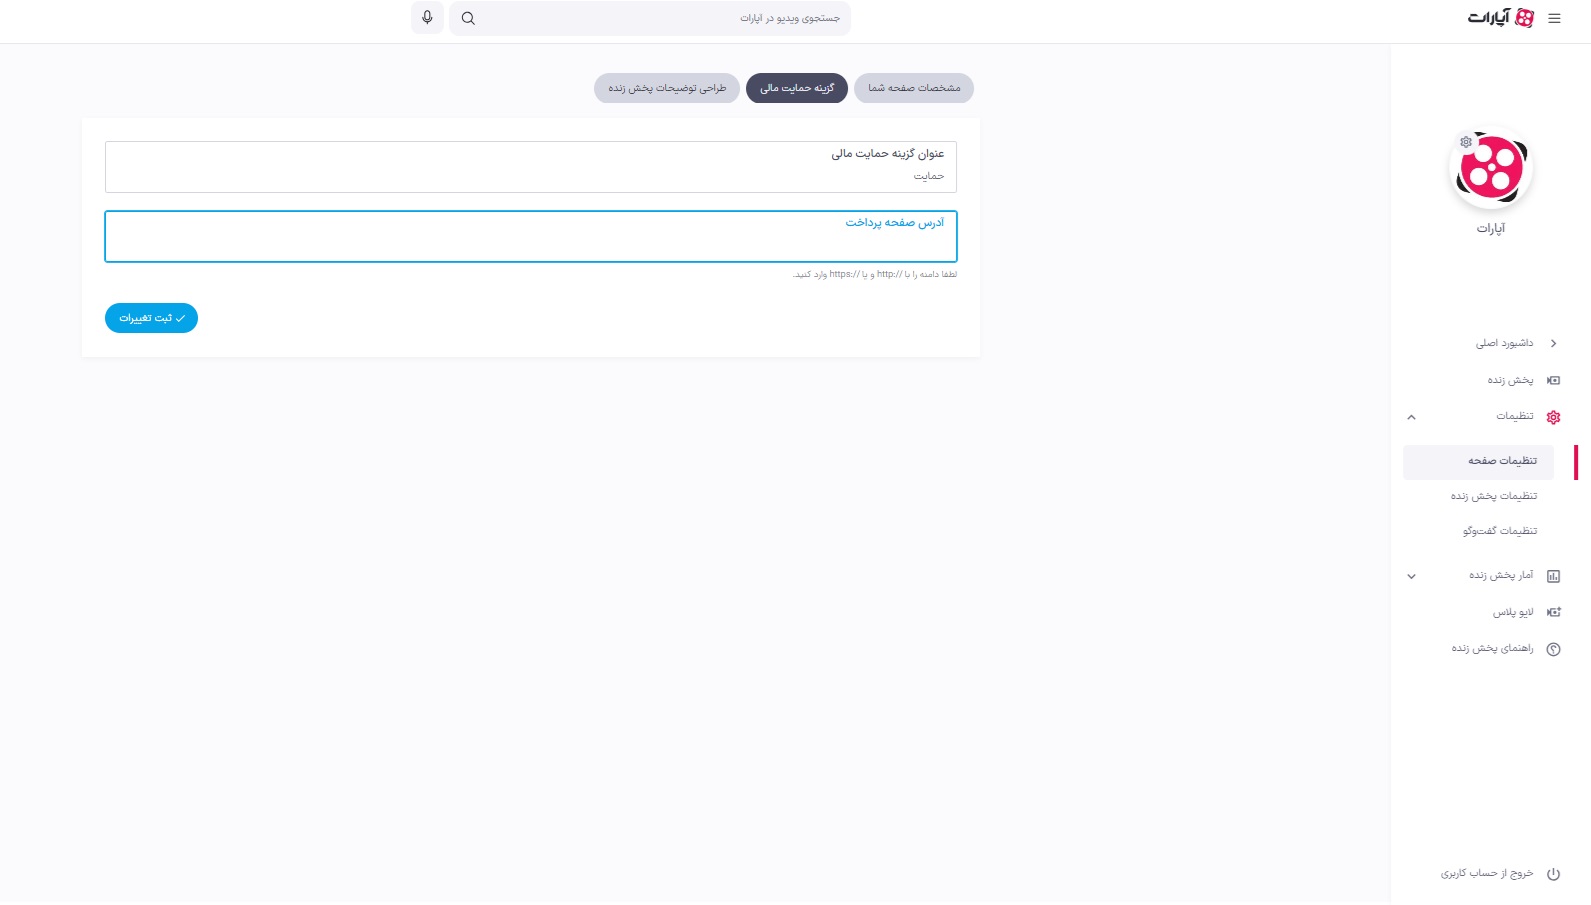1591x905 pixels.
Task: Click the پخش زنده camera icon
Action: [1553, 380]
